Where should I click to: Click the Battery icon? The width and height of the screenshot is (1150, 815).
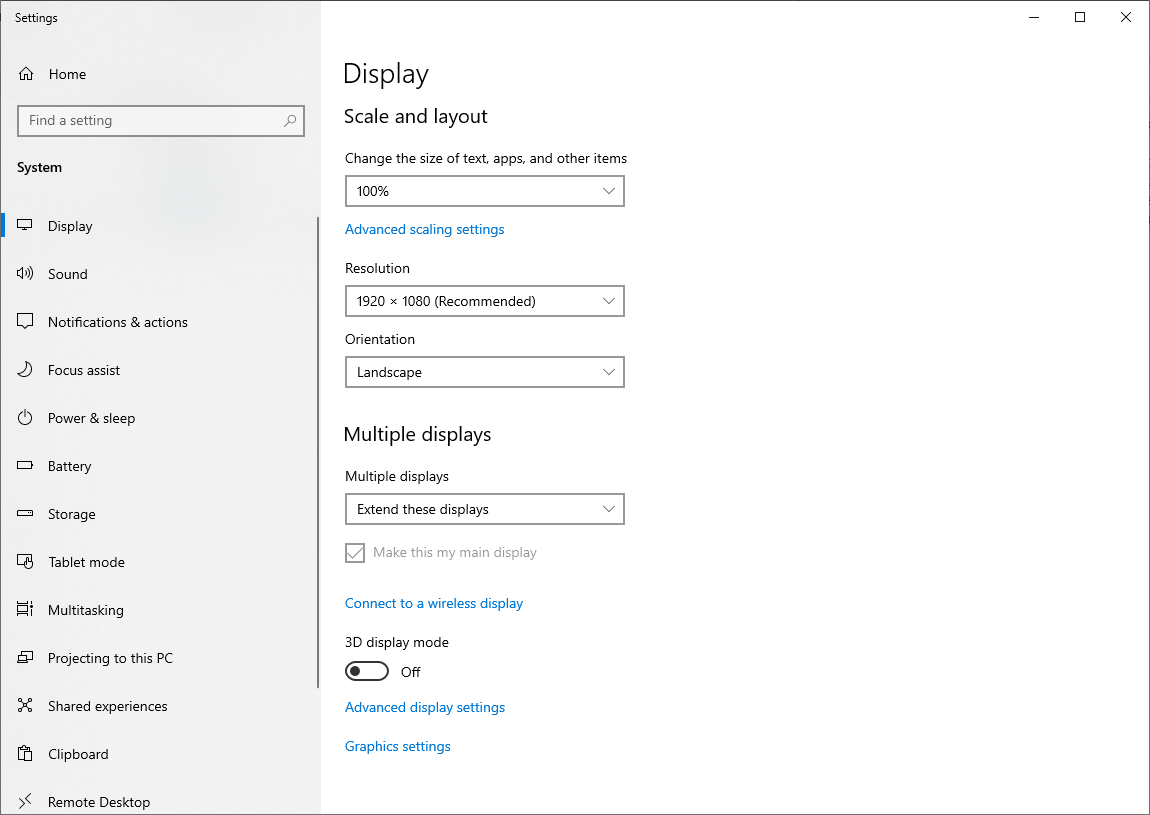tap(25, 465)
